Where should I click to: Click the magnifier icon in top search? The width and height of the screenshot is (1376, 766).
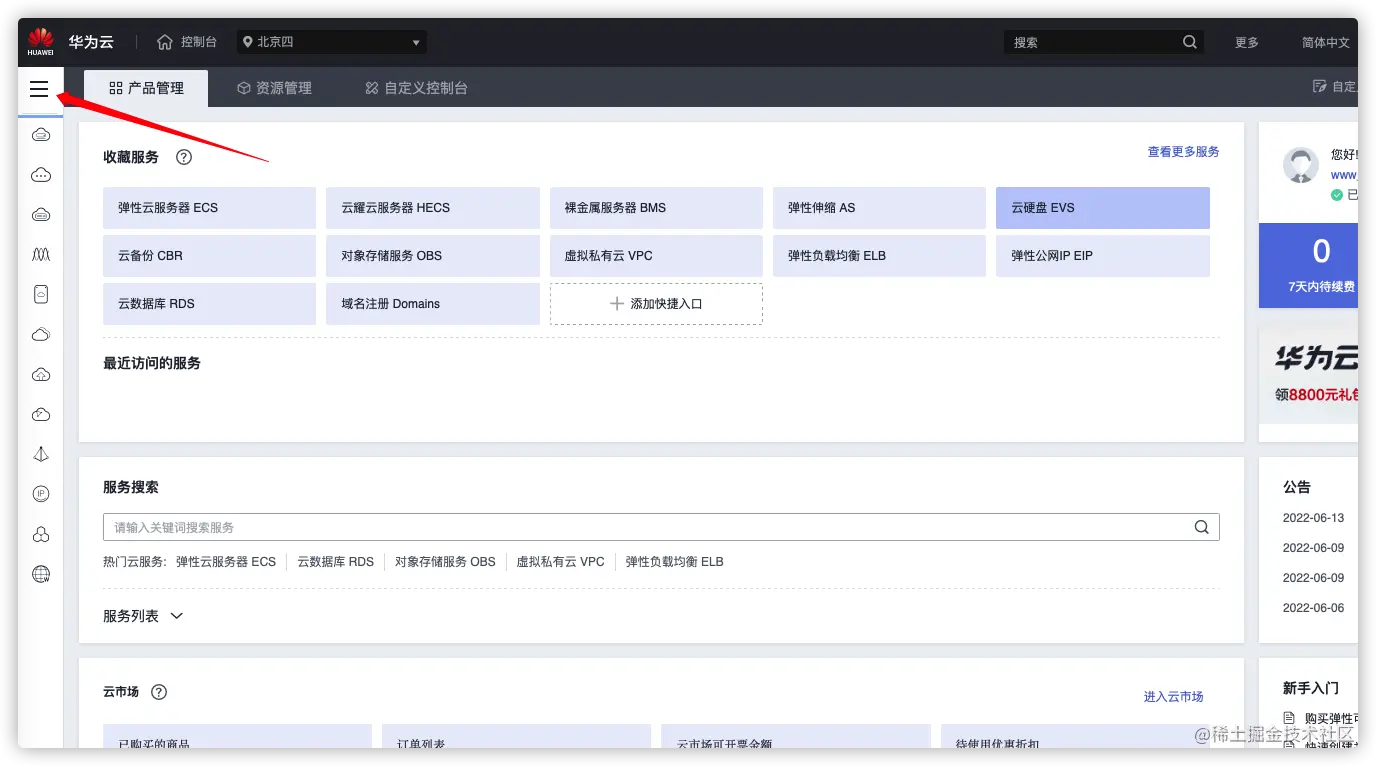pyautogui.click(x=1190, y=42)
